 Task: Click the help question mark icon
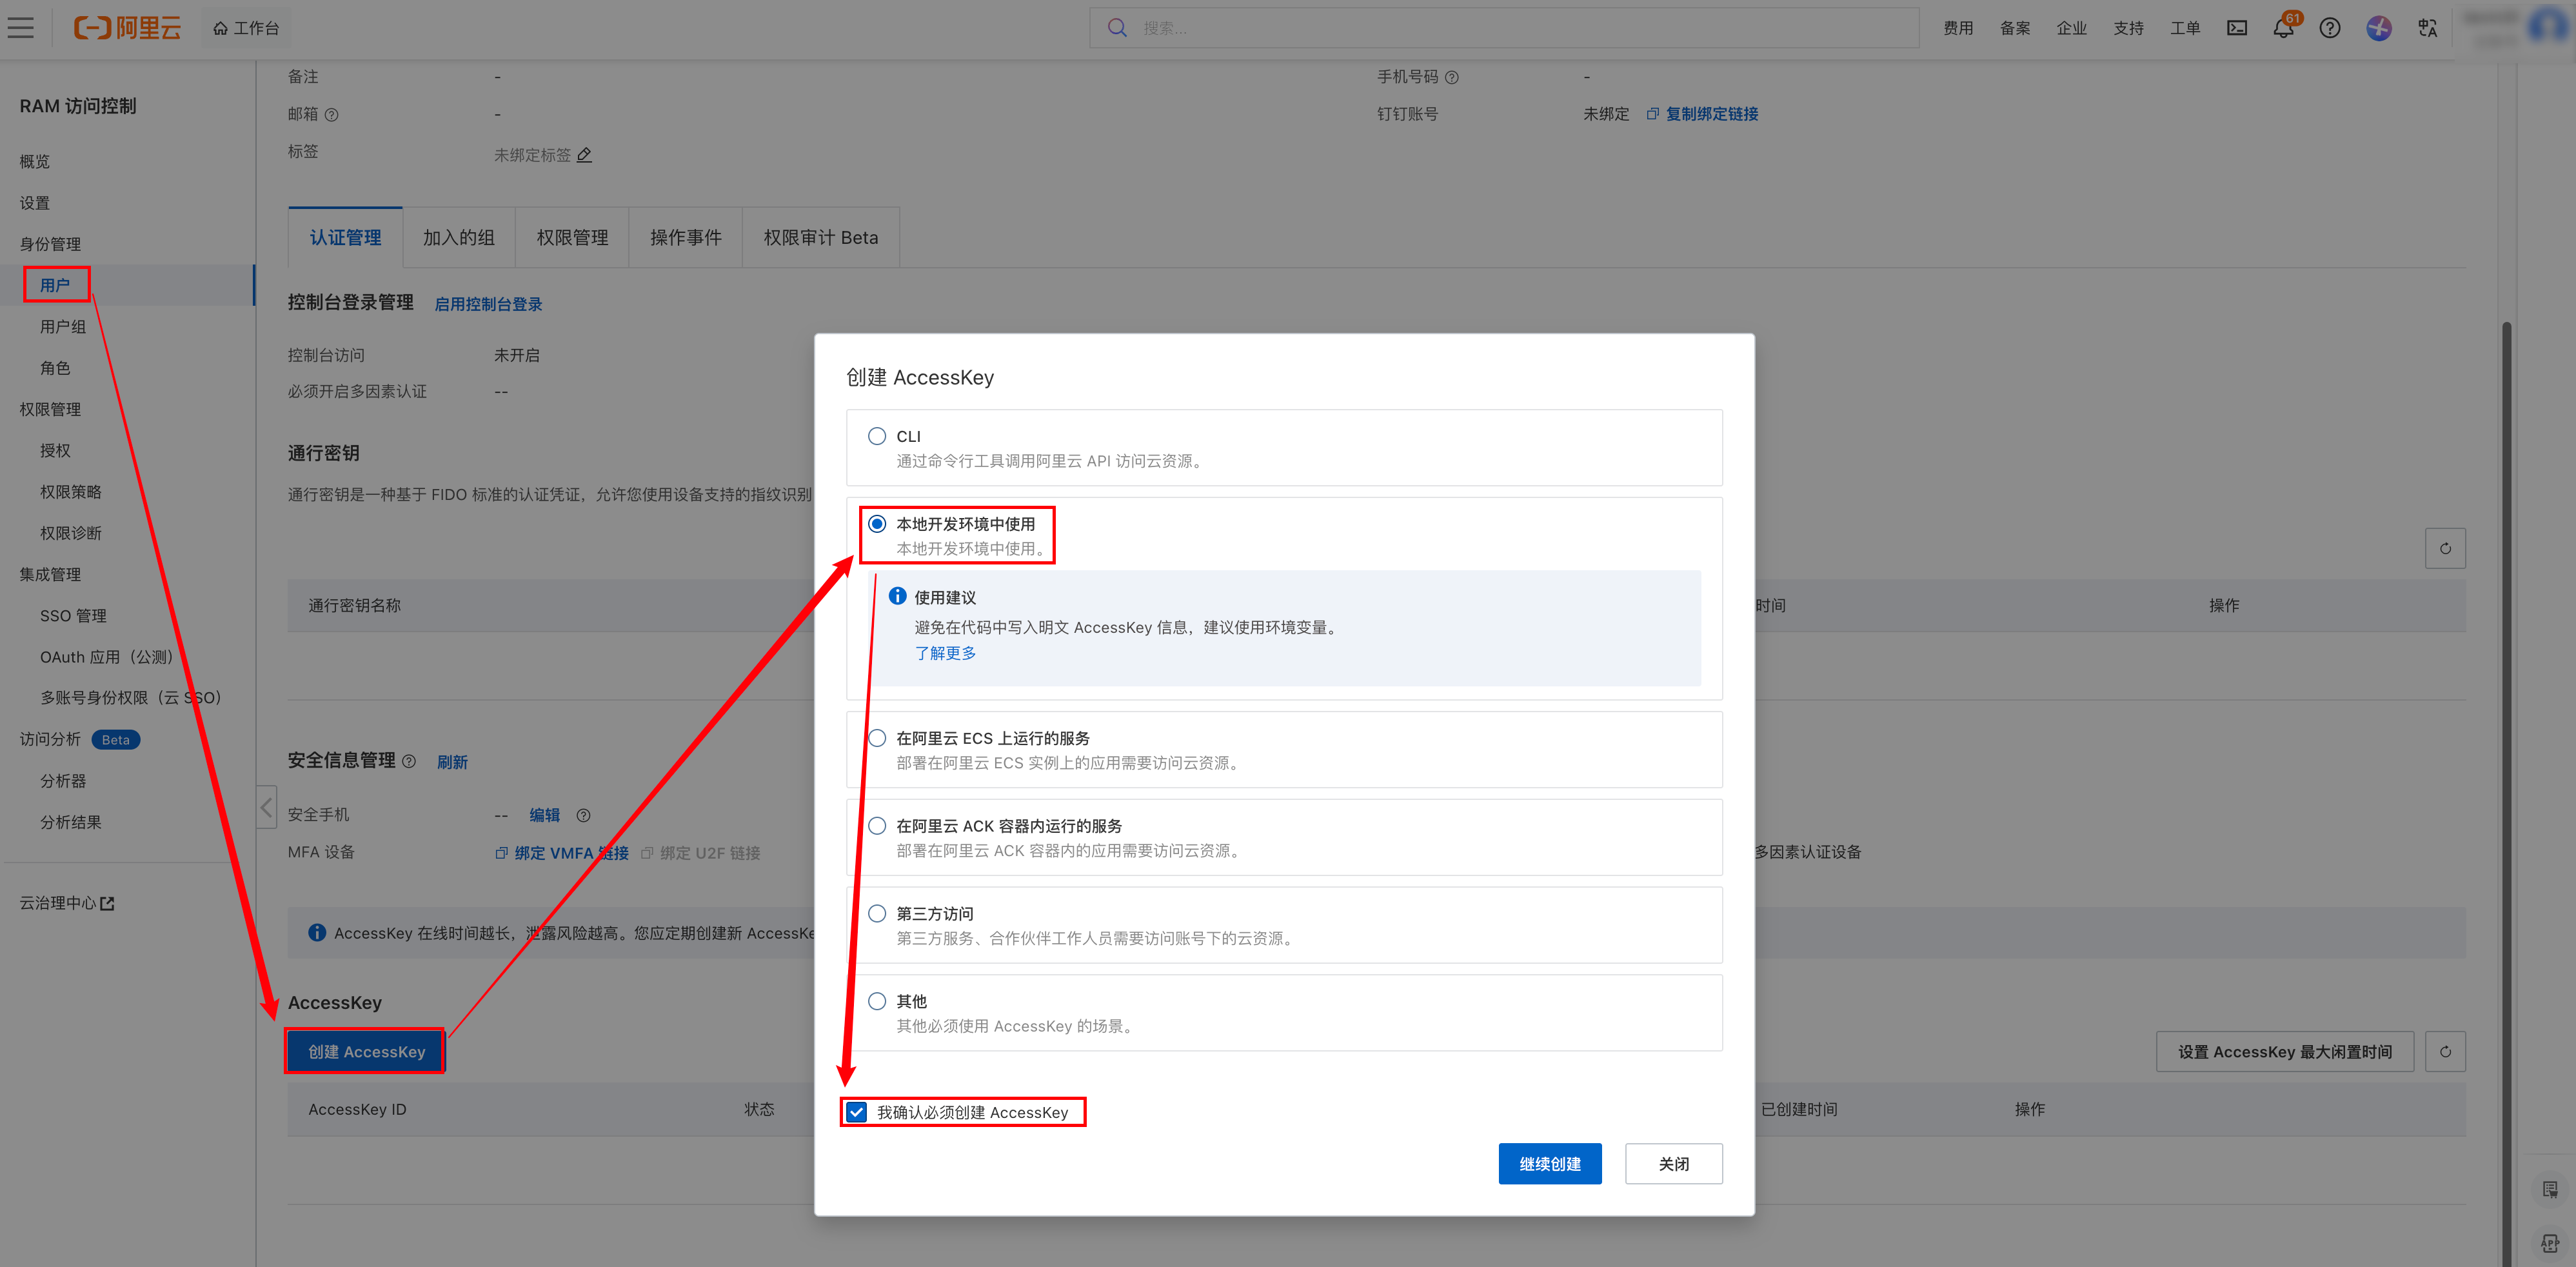pyautogui.click(x=2329, y=28)
